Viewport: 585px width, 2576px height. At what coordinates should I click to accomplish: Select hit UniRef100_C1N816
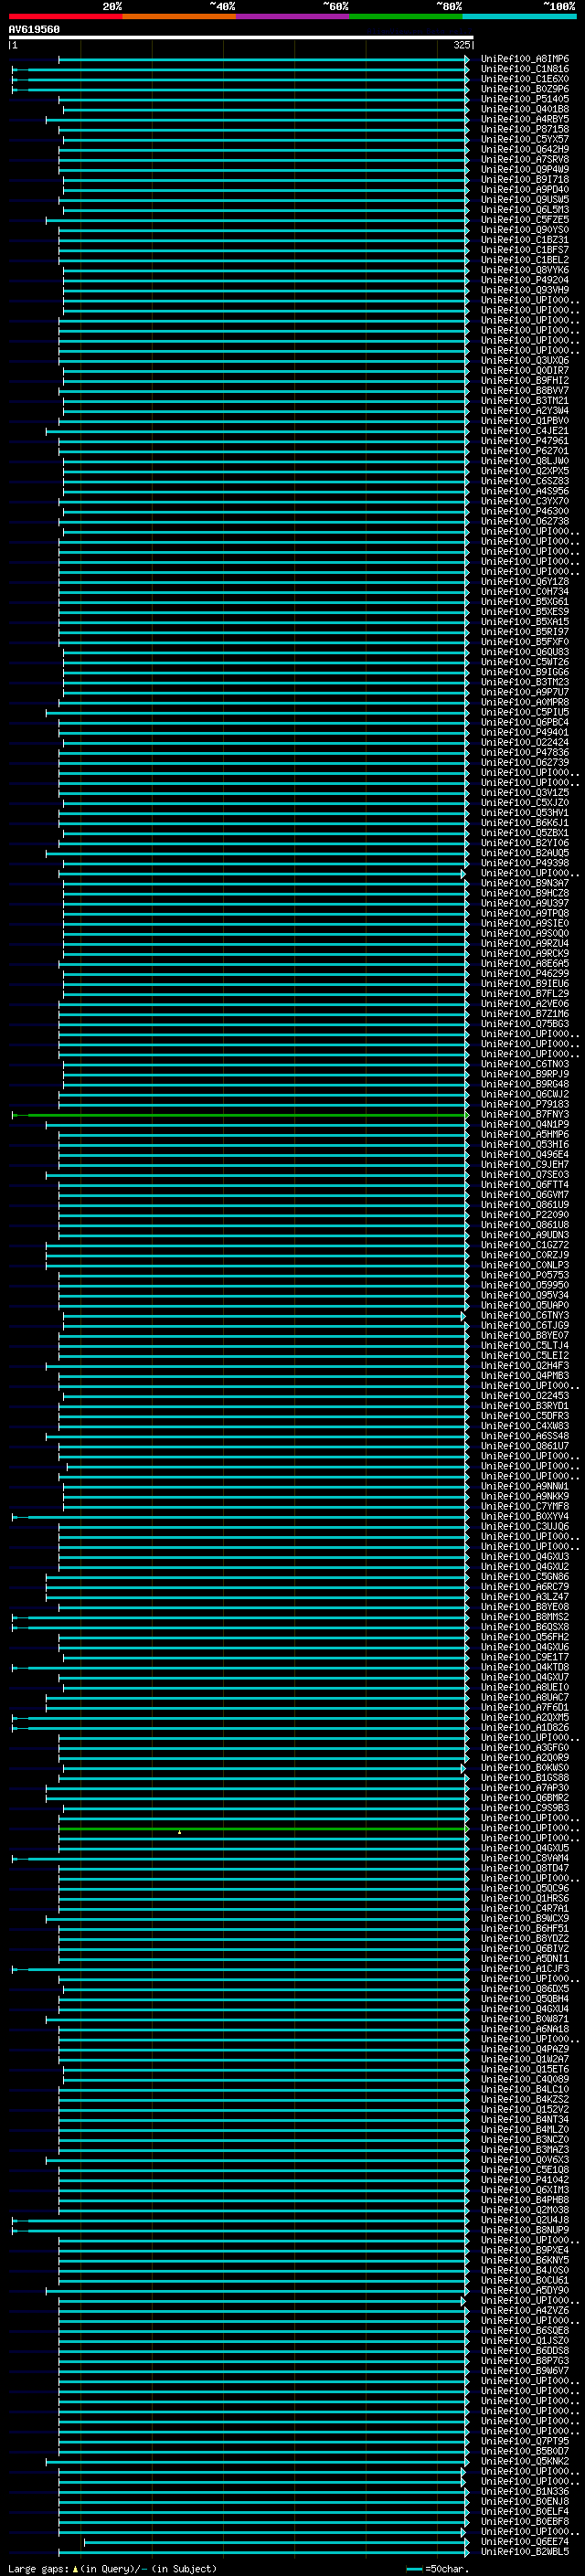pos(524,70)
